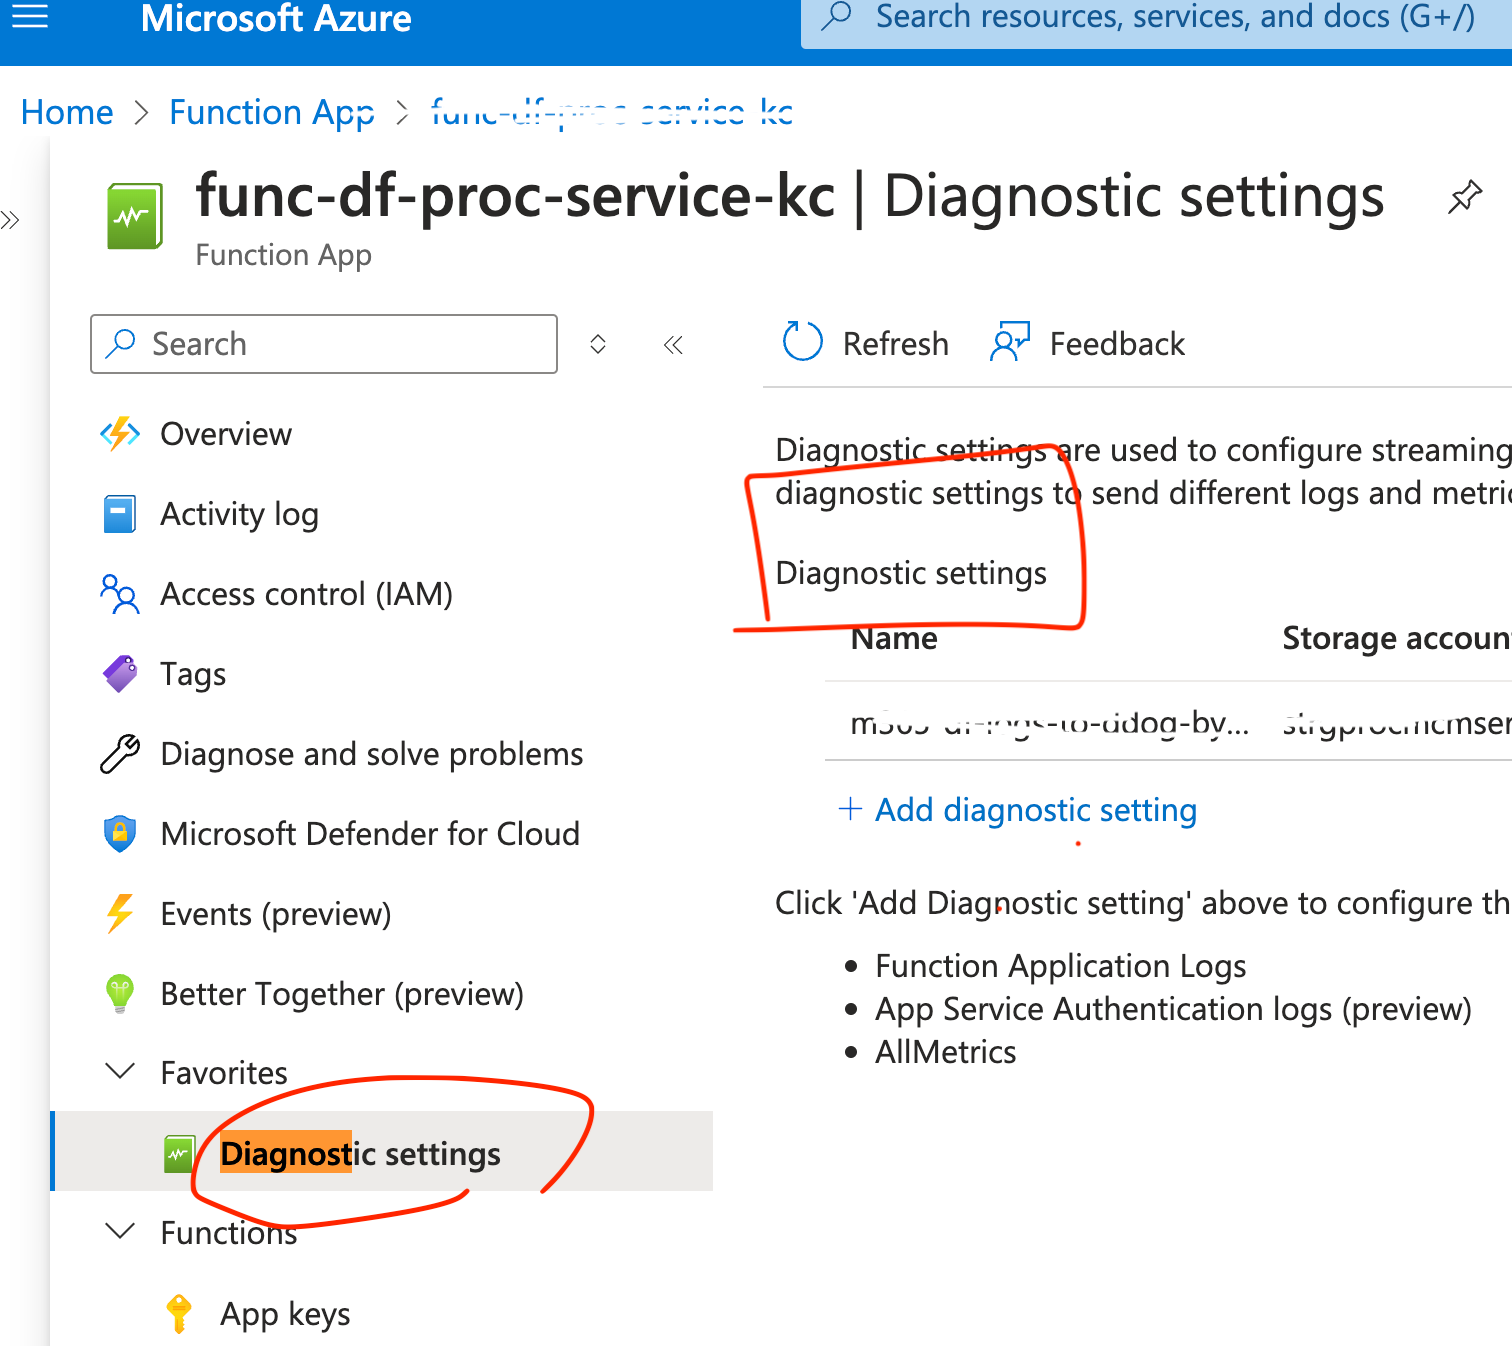Collapse the resource menu with double chevron
Image resolution: width=1512 pixels, height=1346 pixels.
(x=673, y=345)
